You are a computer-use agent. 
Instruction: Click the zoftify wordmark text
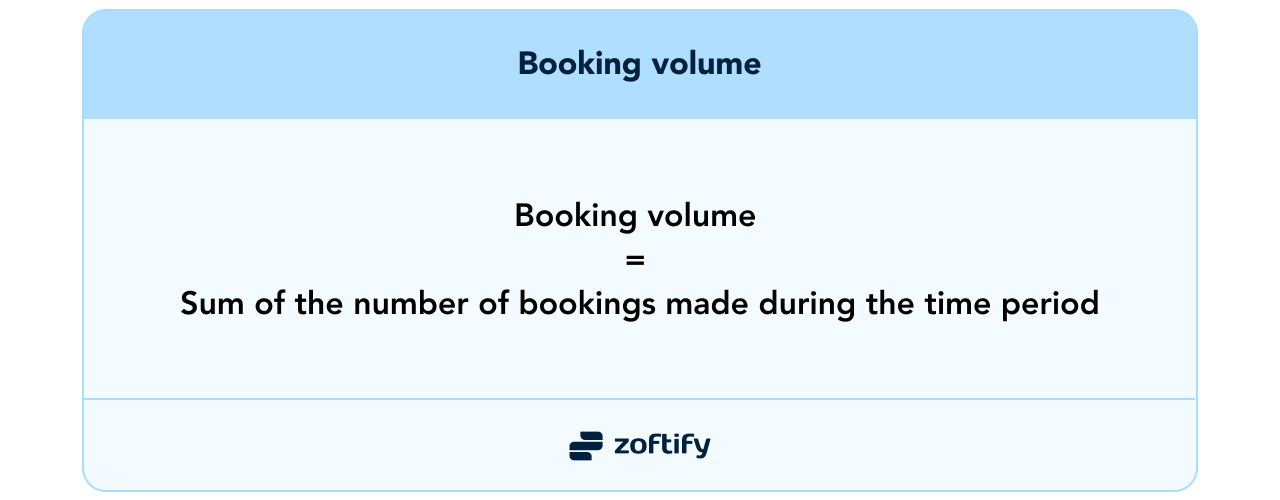662,445
